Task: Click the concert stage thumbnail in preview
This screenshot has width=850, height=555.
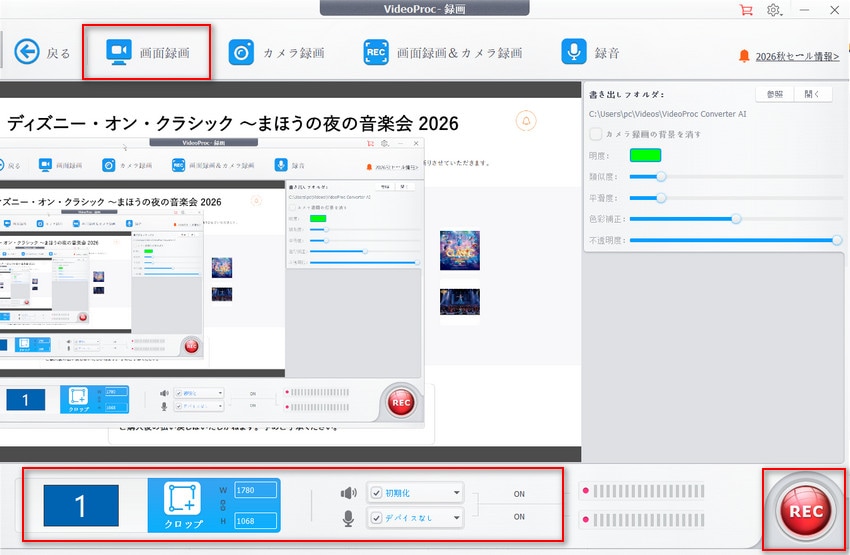Action: pos(460,302)
